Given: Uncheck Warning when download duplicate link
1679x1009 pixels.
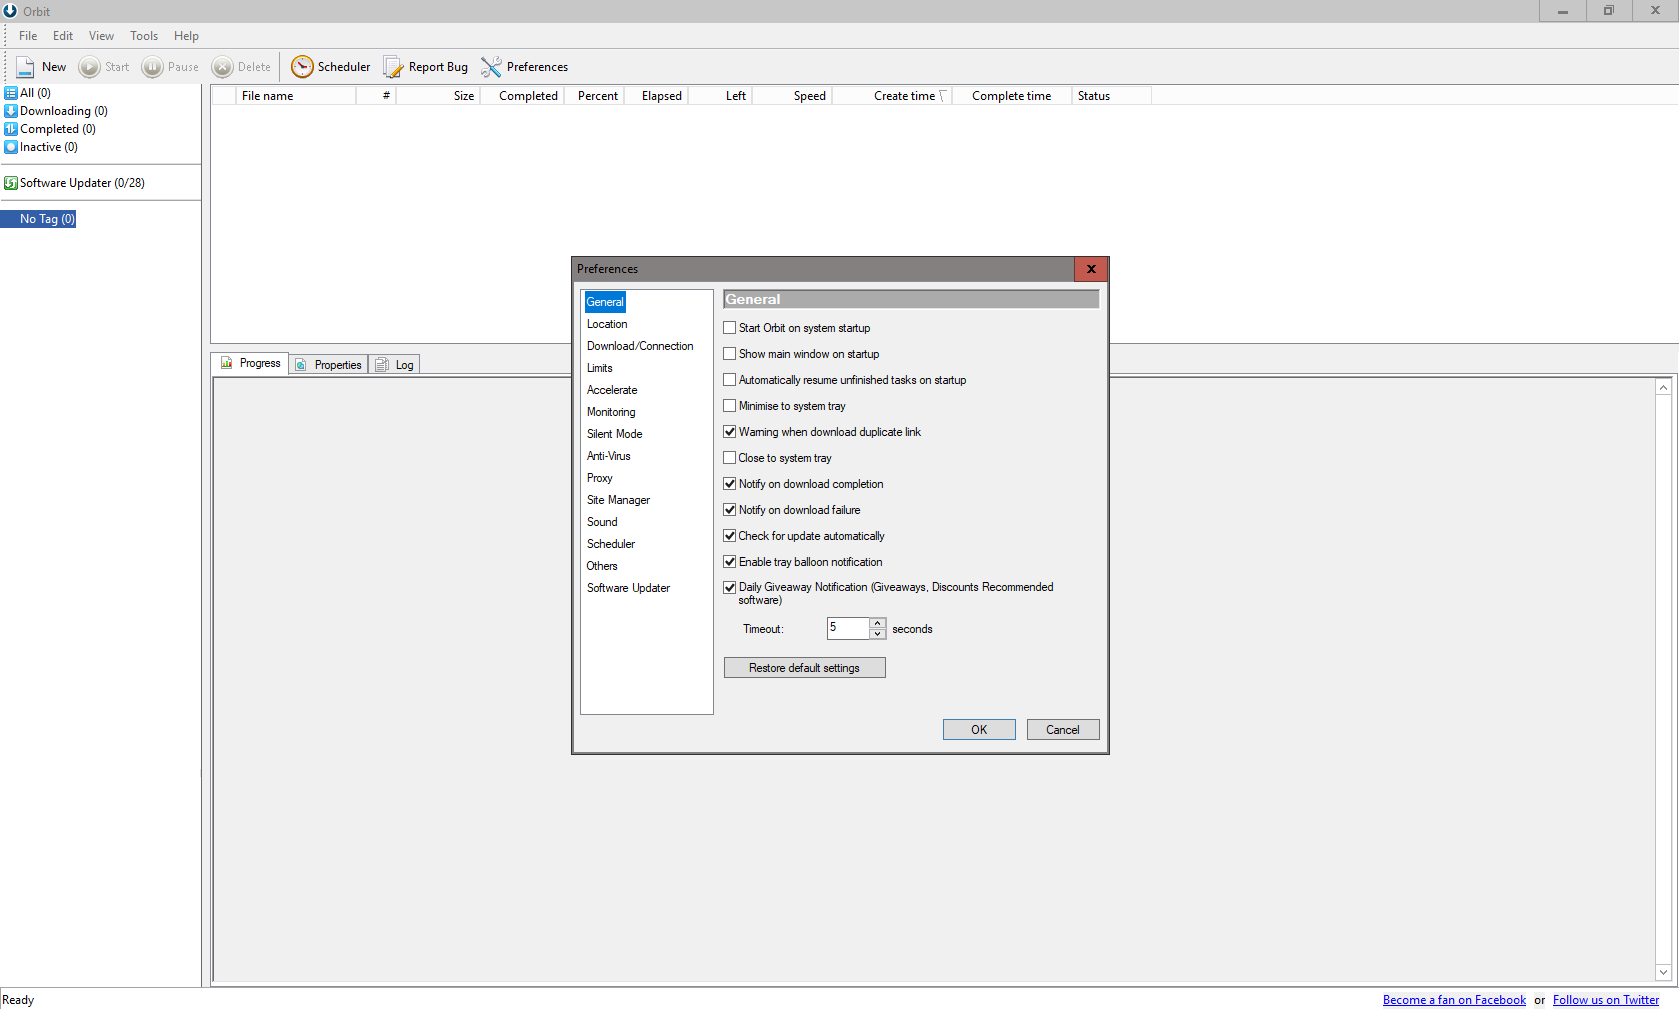Looking at the screenshot, I should coord(730,432).
